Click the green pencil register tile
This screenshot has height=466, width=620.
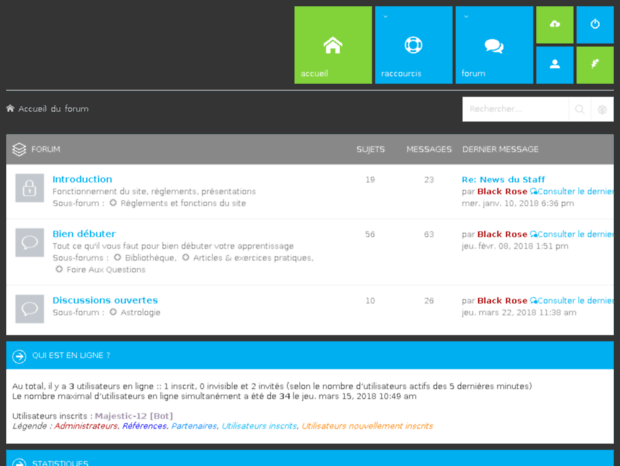[595, 65]
